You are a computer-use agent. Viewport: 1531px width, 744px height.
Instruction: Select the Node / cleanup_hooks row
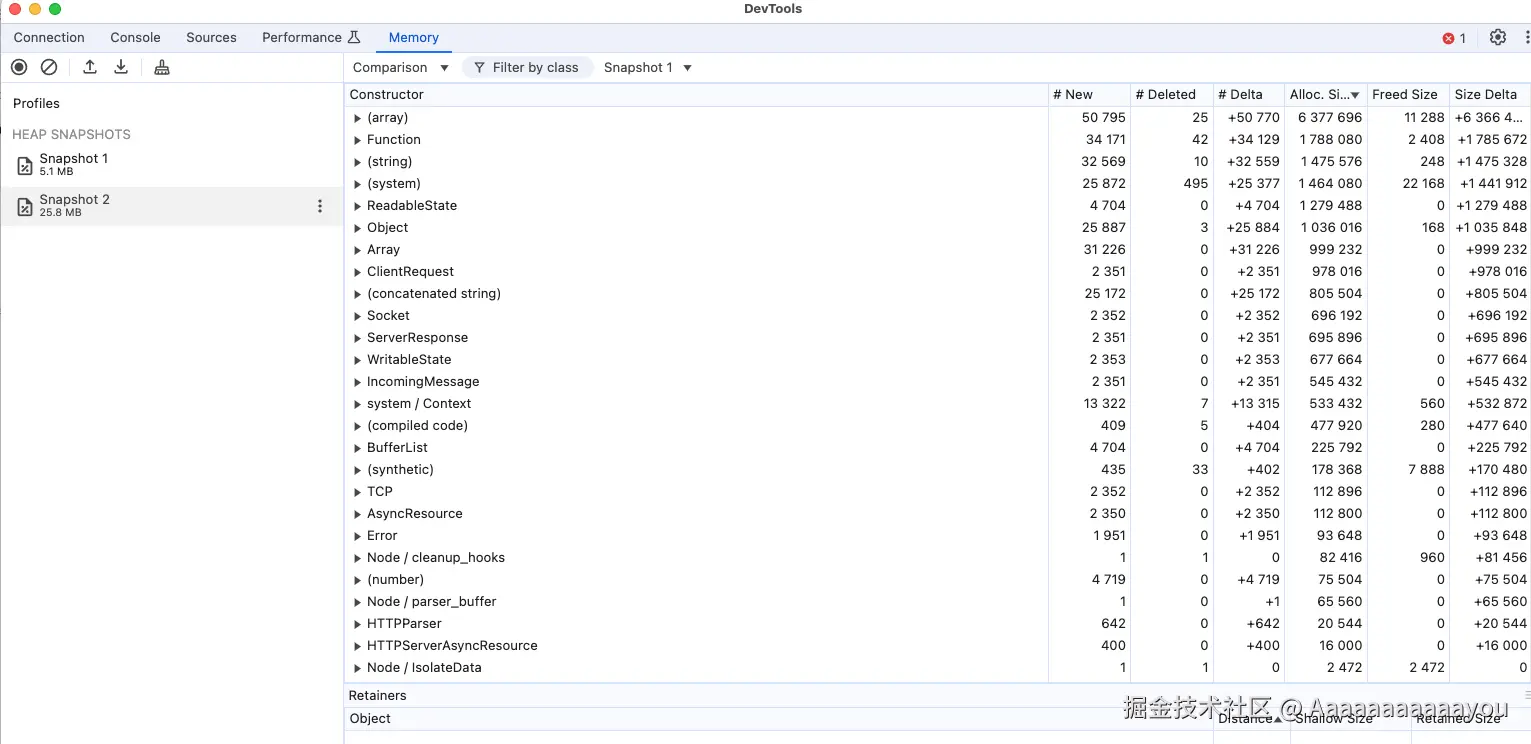tap(937, 558)
